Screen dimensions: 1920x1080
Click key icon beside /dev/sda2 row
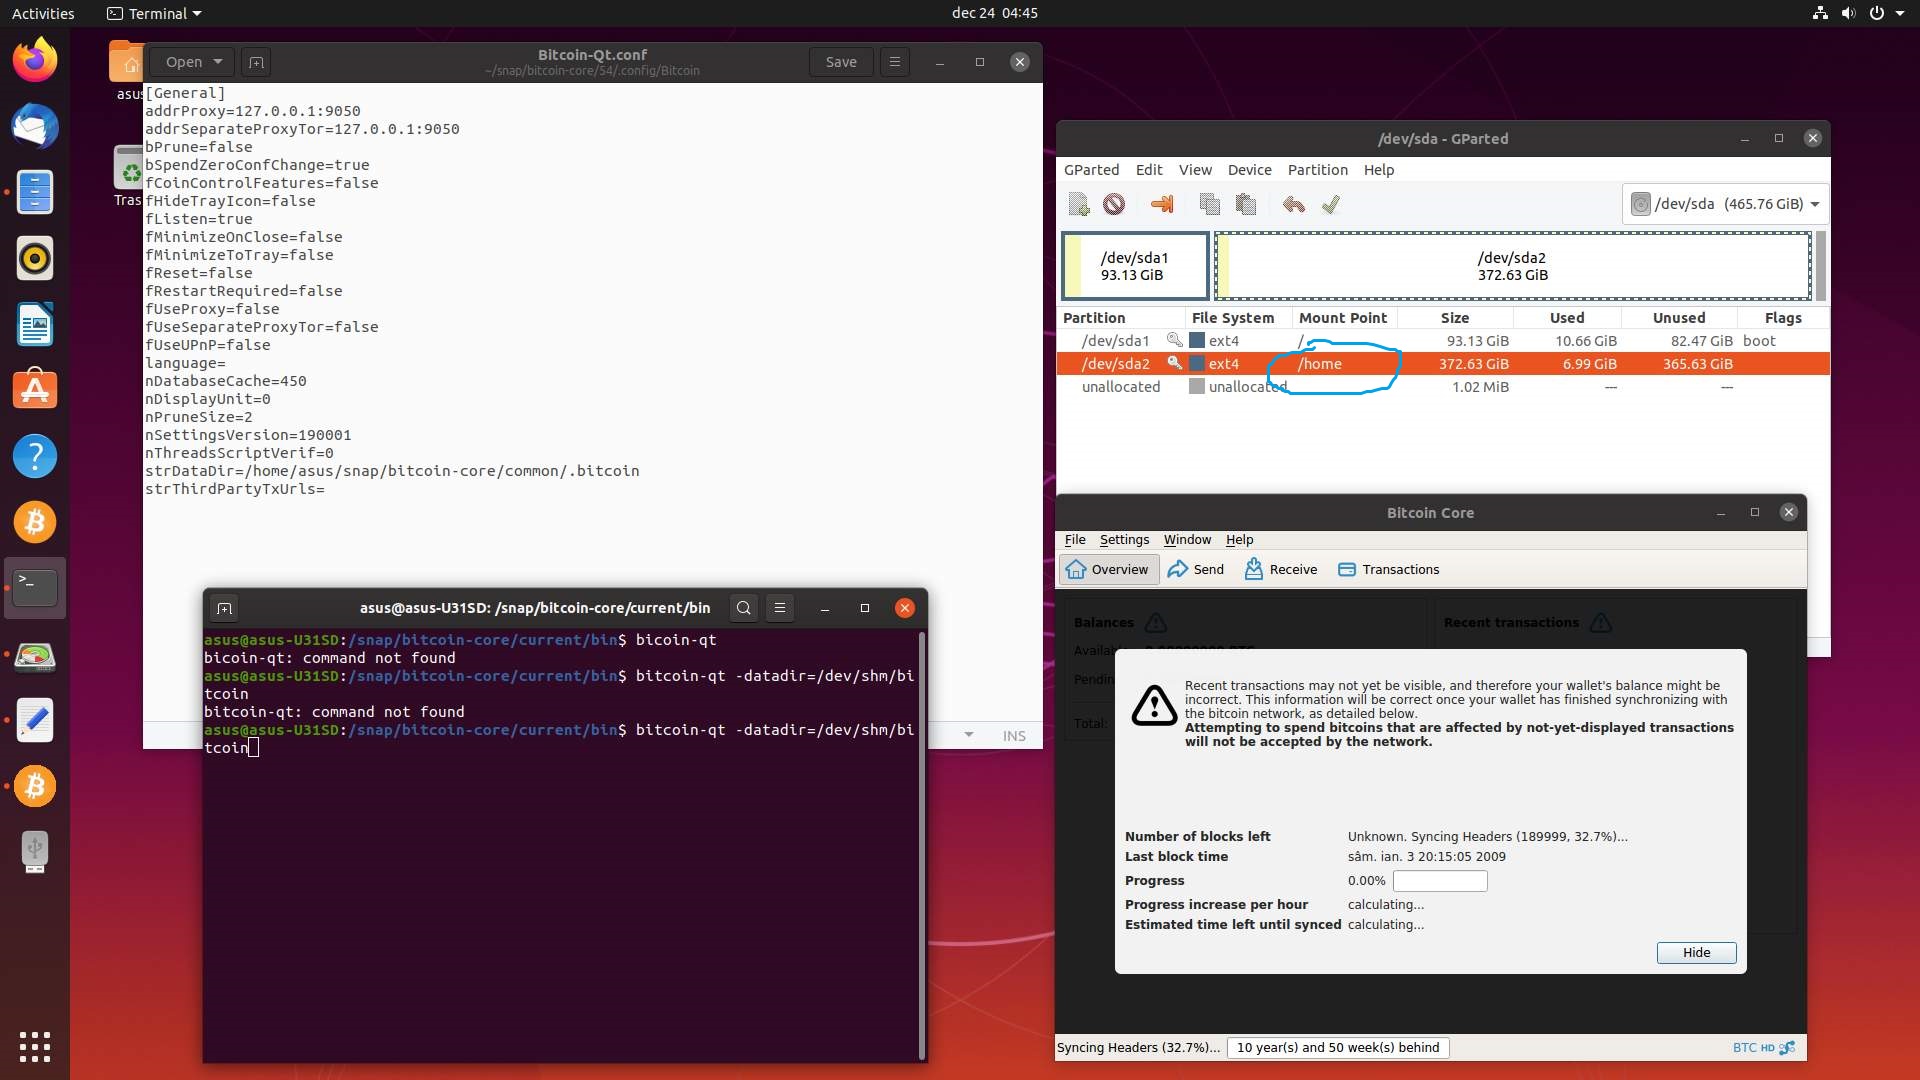(1175, 363)
